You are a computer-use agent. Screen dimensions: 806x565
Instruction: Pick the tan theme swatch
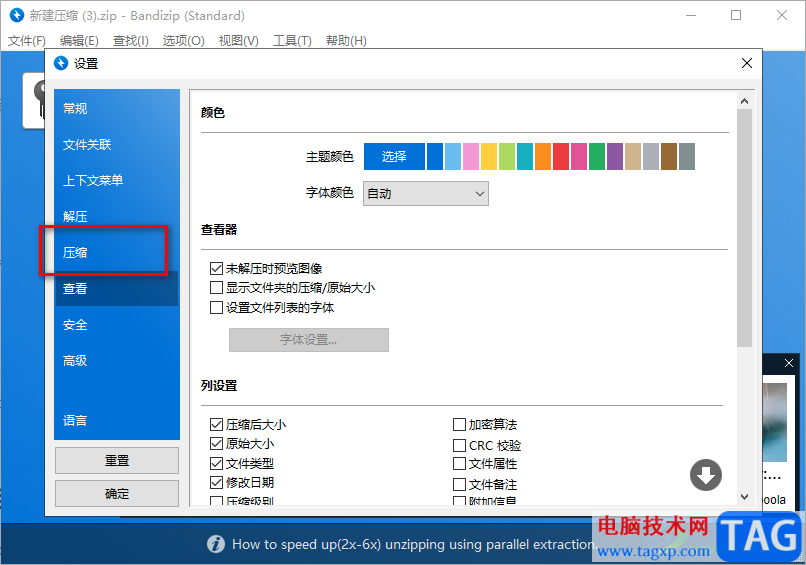click(633, 156)
